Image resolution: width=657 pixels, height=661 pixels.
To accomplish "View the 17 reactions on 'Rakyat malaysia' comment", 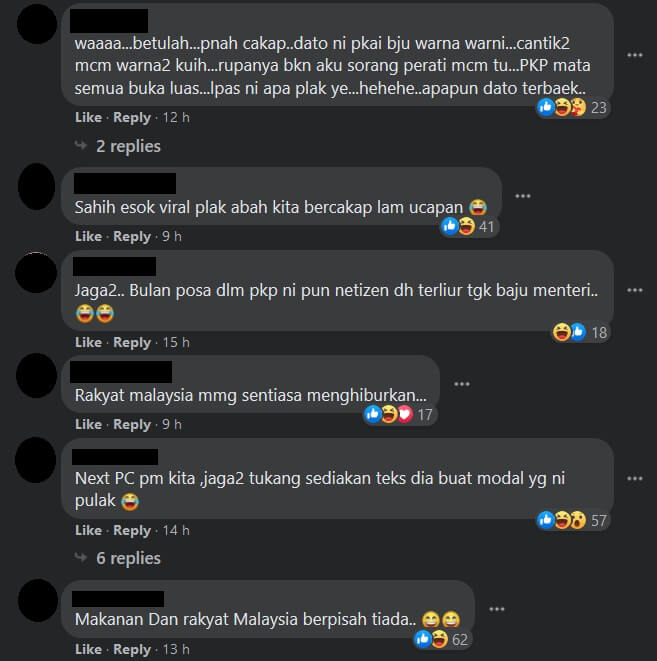I will (x=399, y=414).
